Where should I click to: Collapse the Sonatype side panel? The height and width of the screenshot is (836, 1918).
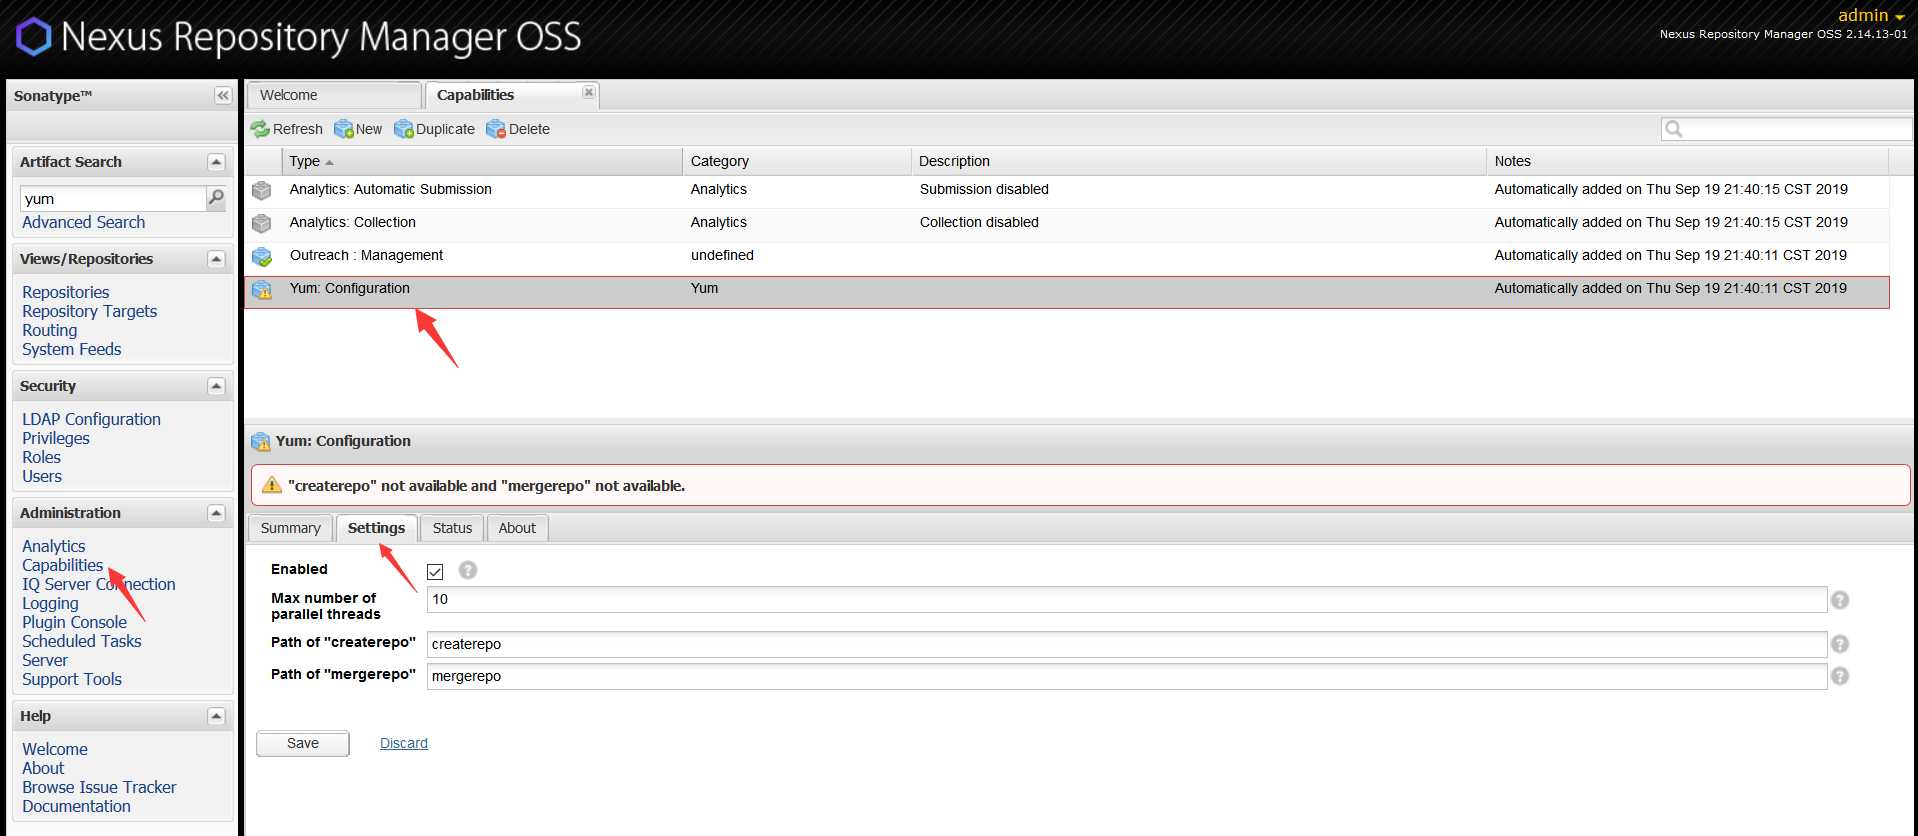point(223,95)
